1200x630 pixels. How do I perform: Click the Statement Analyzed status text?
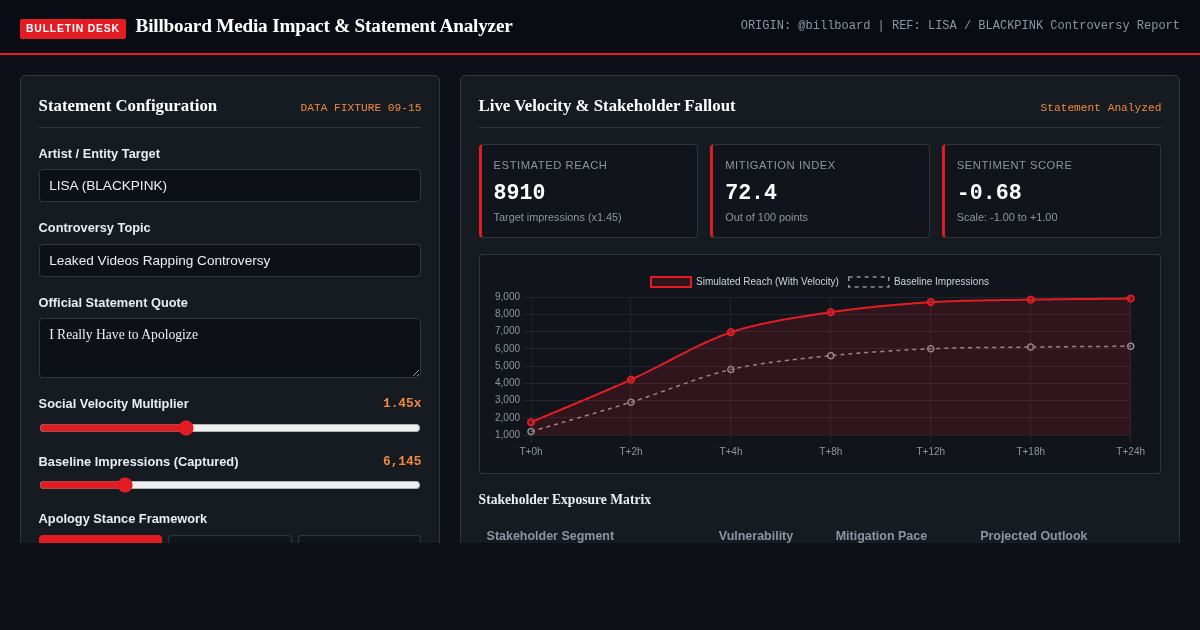pos(1101,108)
